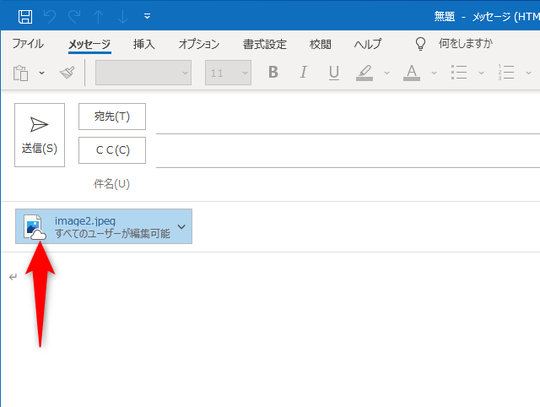This screenshot has width=540, height=407.
Task: Click the CC(C) button
Action: tap(112, 150)
